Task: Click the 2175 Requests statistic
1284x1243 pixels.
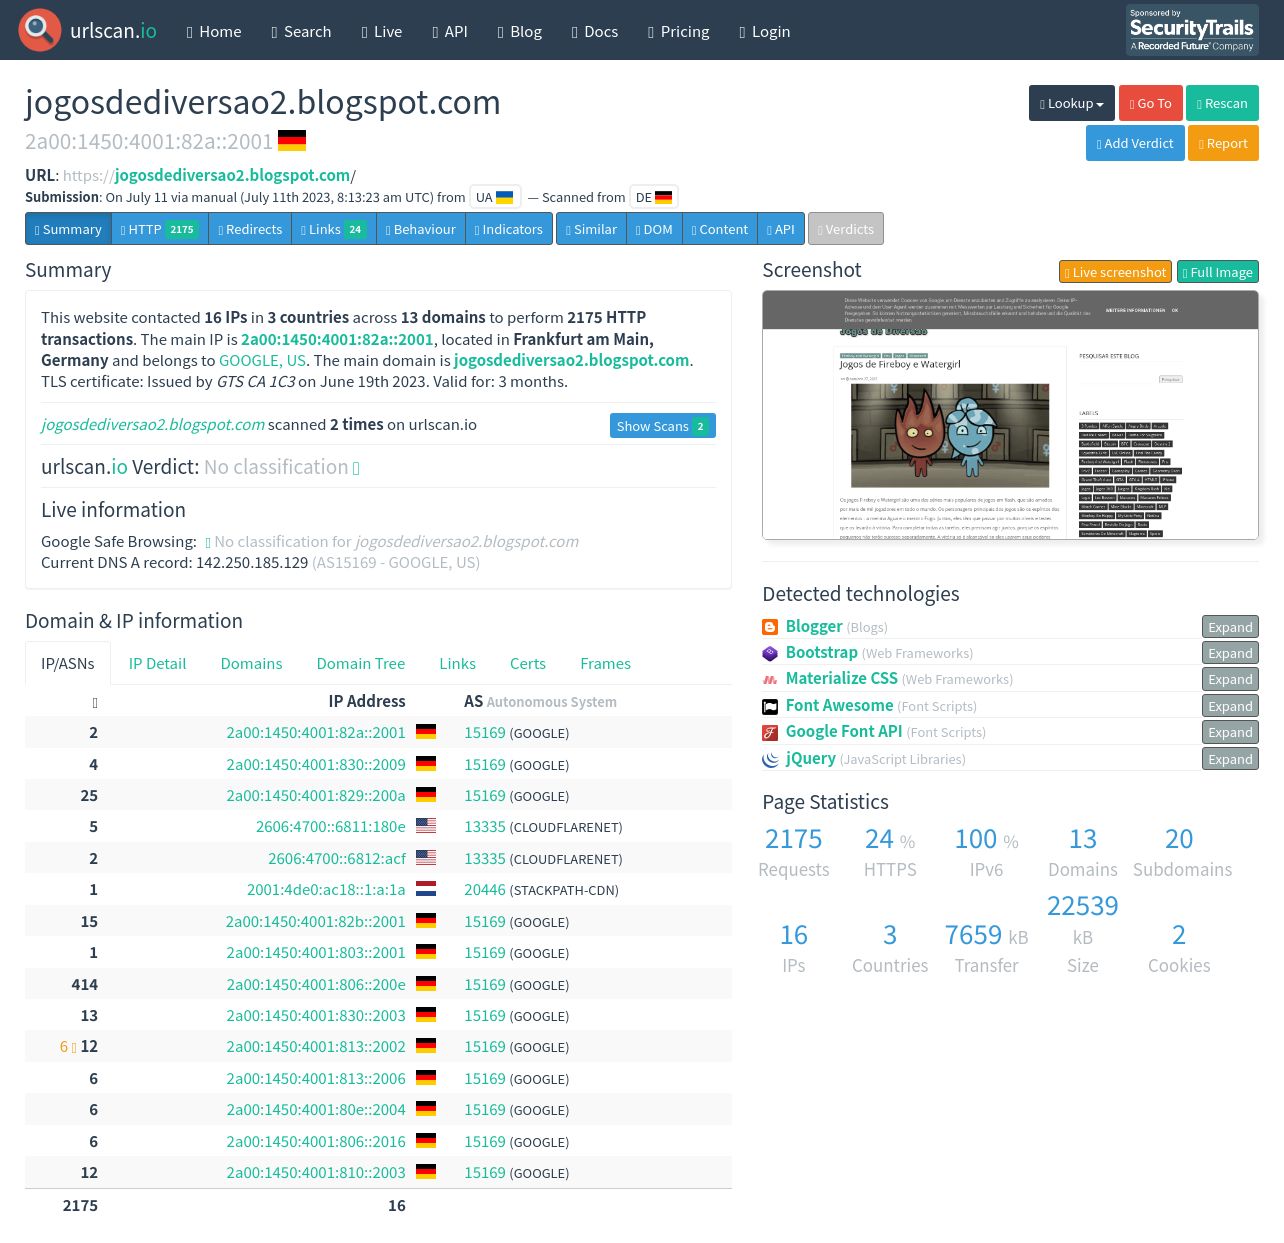Action: [x=794, y=852]
